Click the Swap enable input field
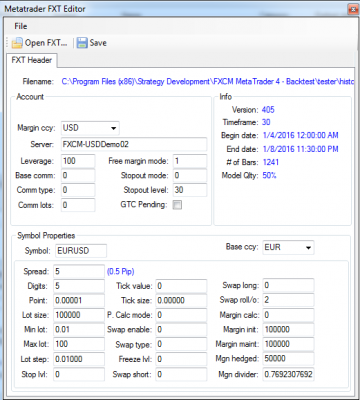 (x=181, y=330)
